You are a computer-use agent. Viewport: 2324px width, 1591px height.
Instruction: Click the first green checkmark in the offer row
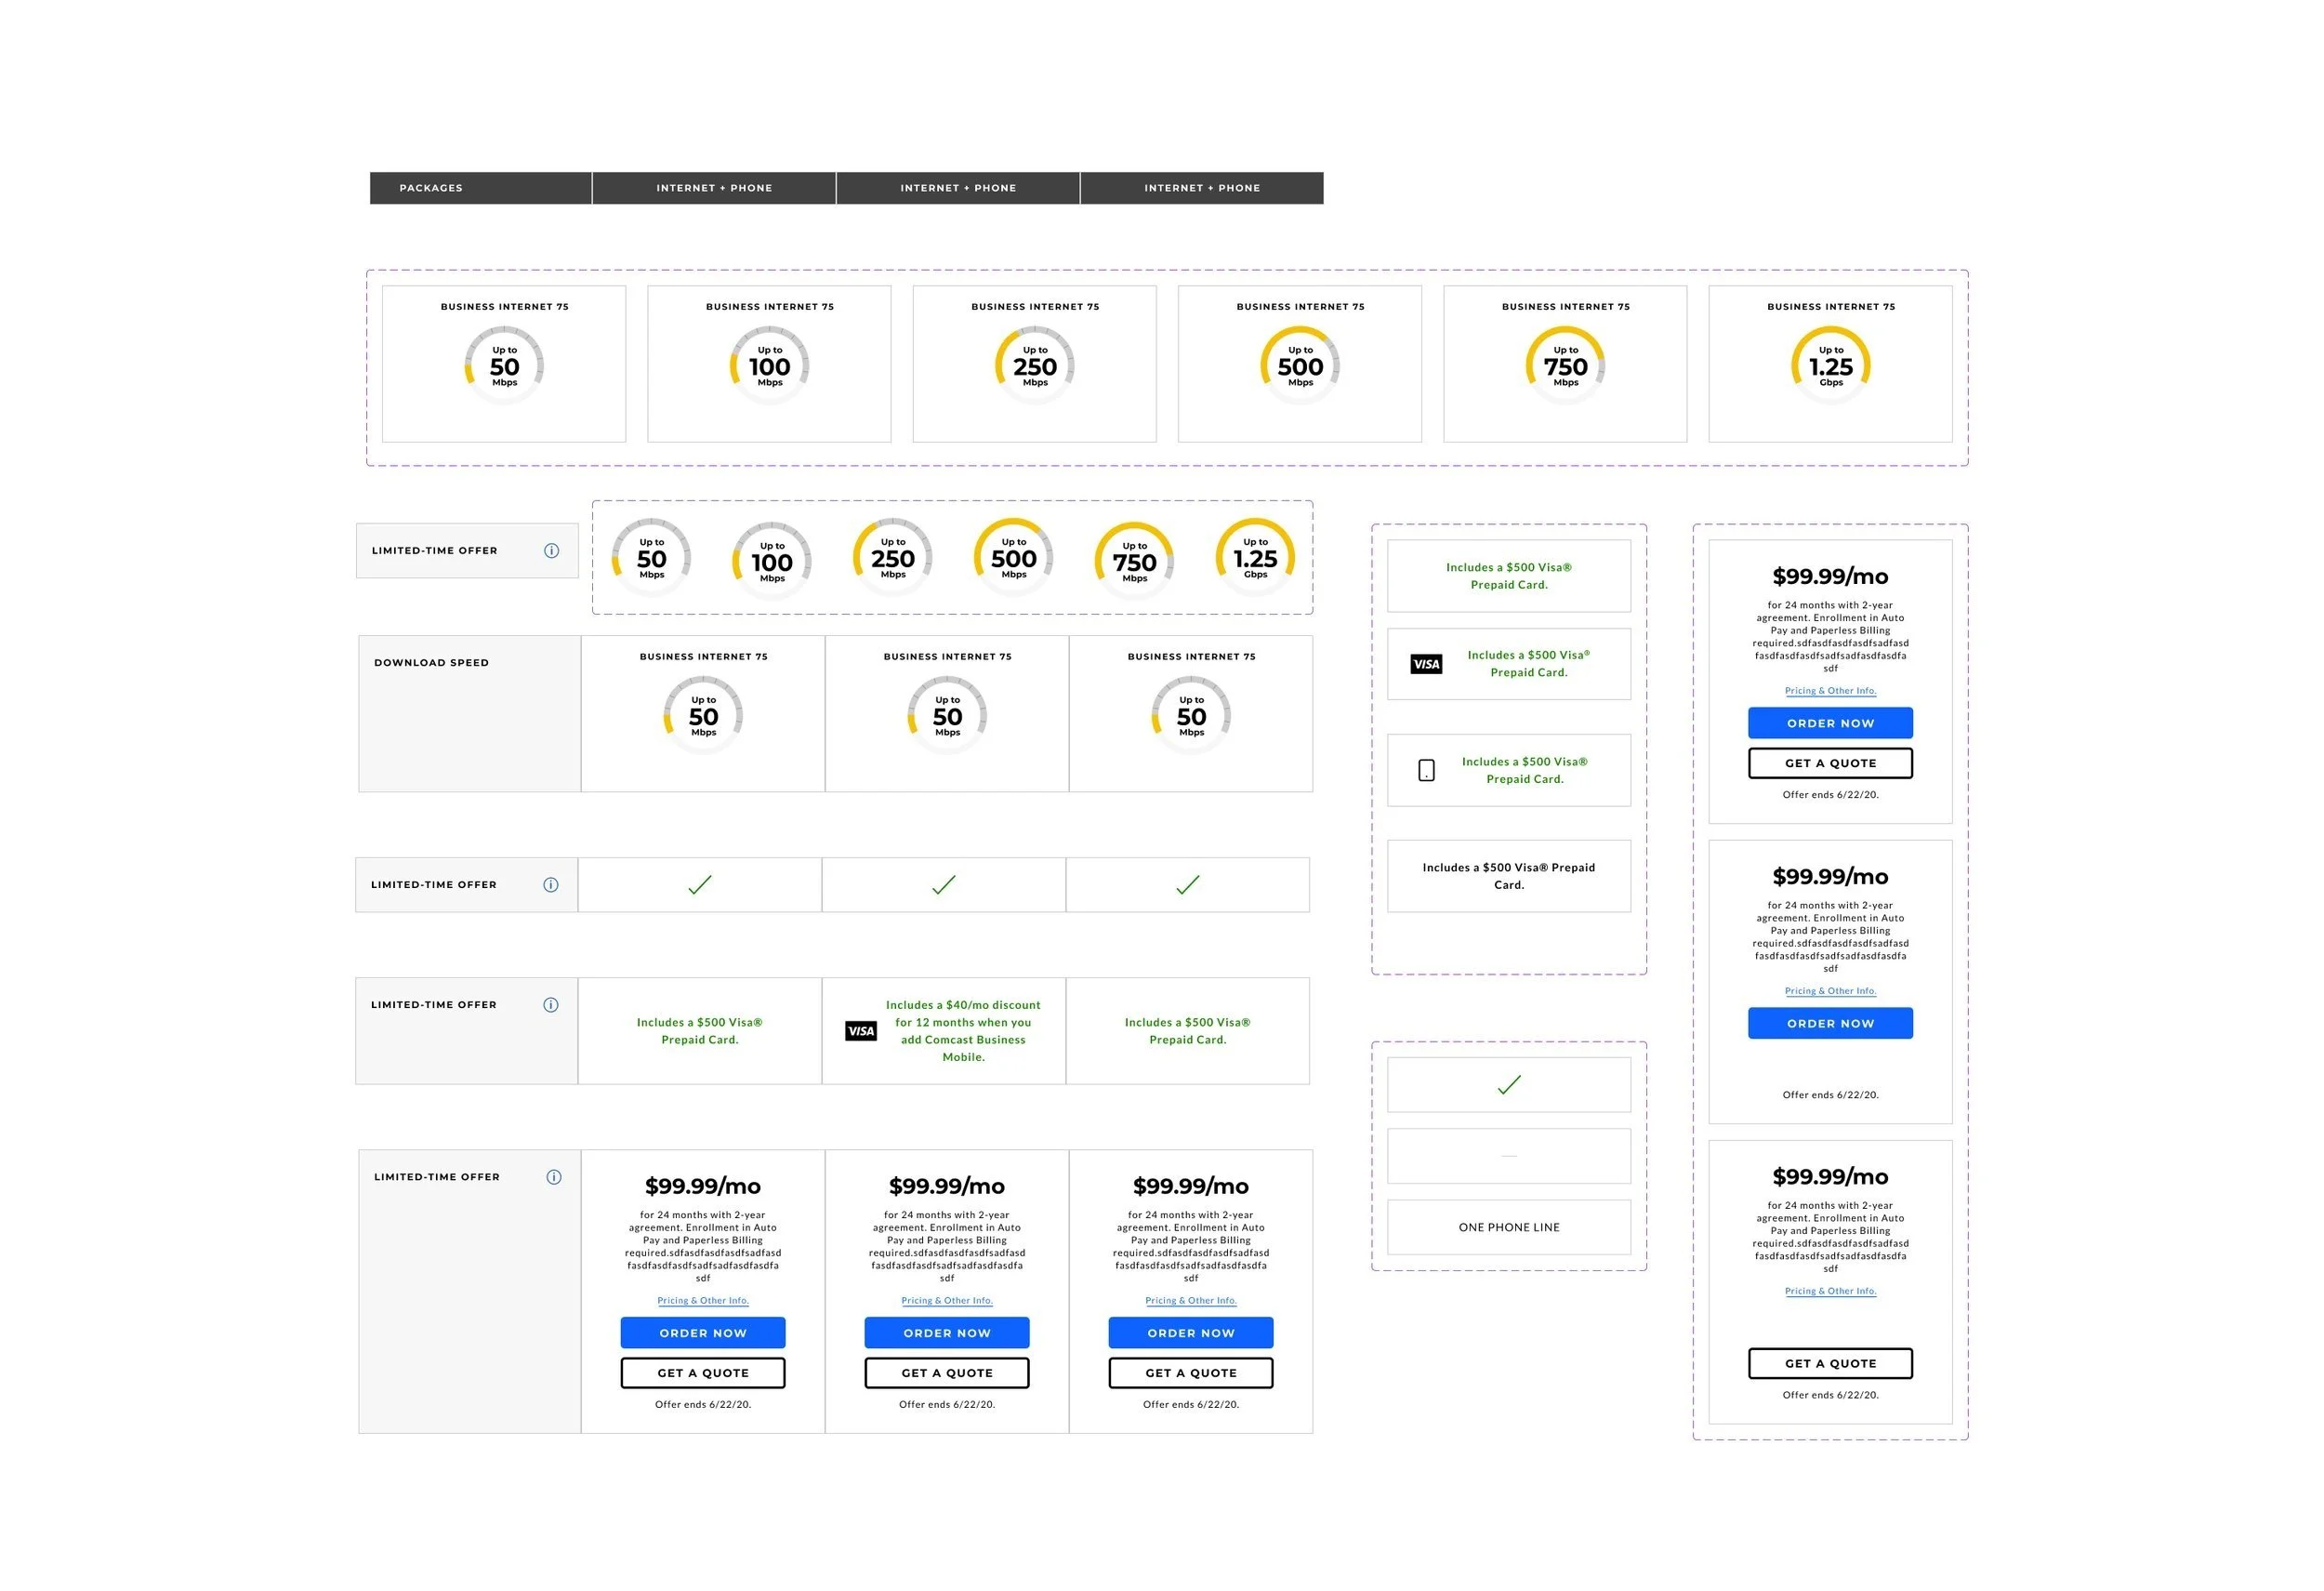pos(700,885)
